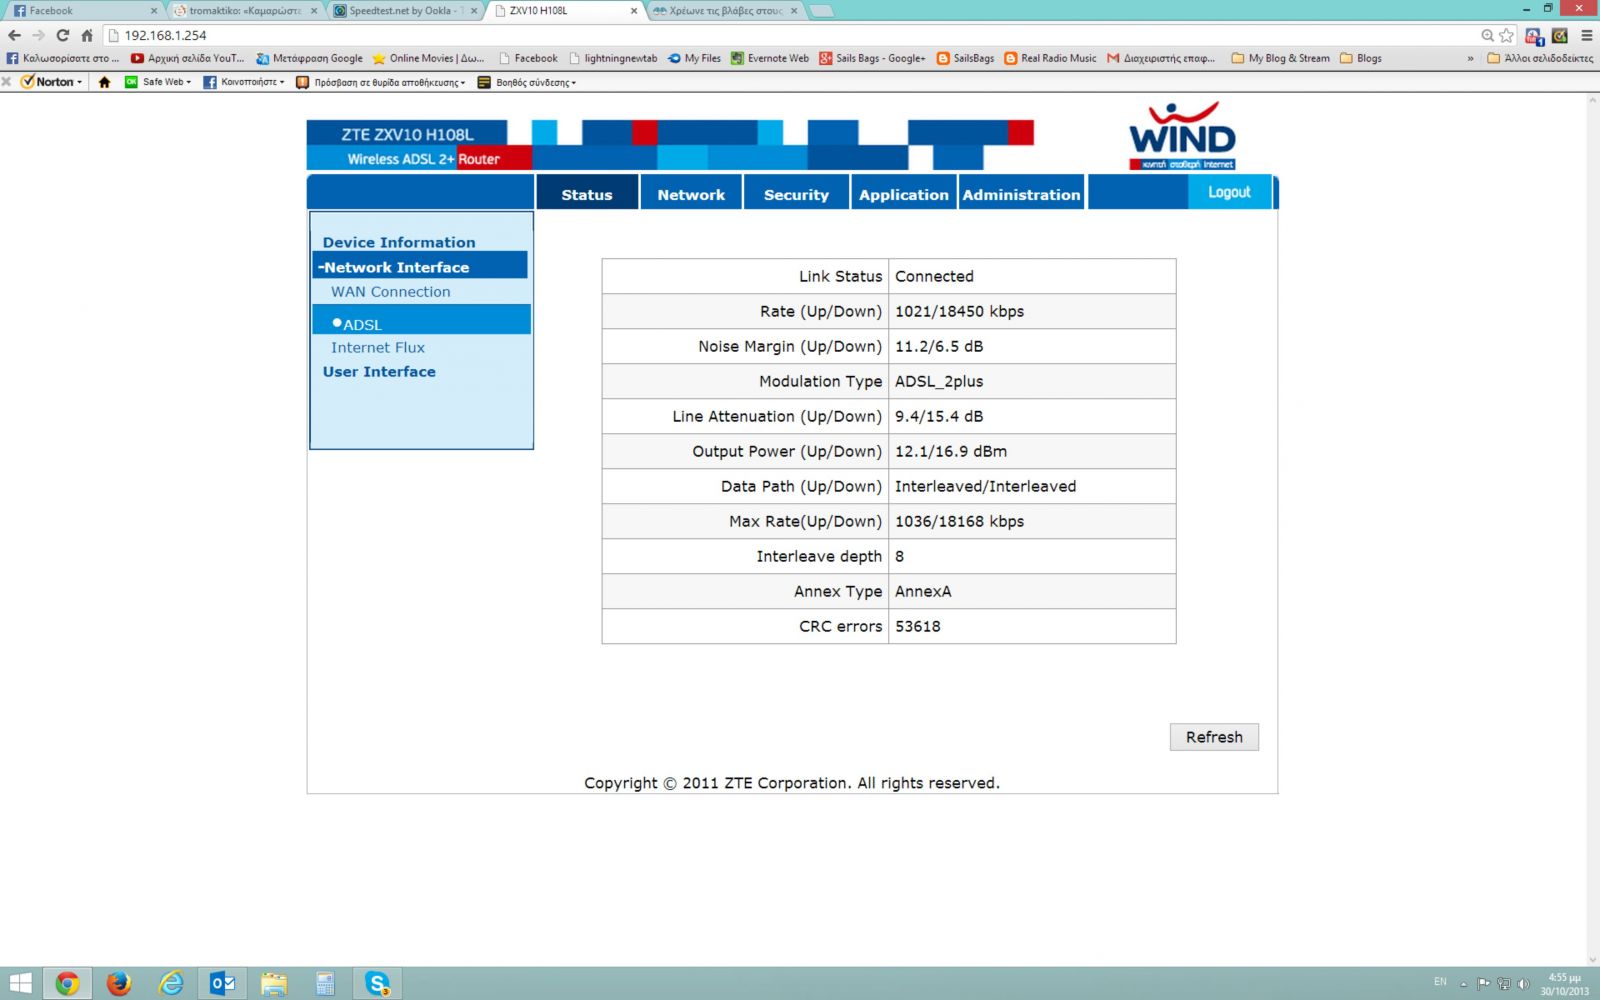
Task: Open the Chrome menu
Action: [x=1587, y=35]
